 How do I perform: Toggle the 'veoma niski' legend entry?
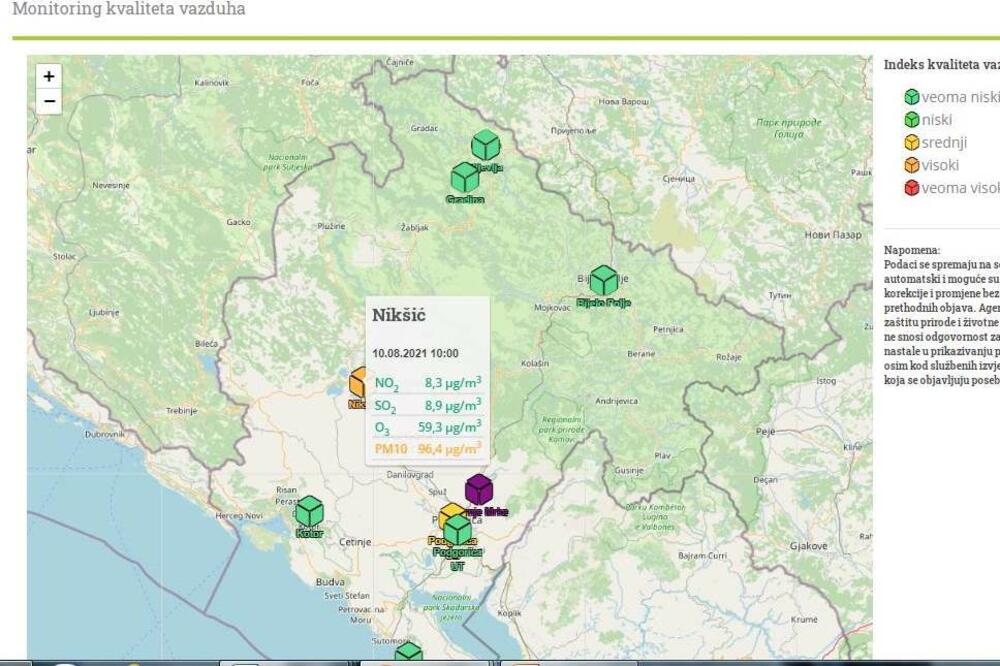[x=911, y=97]
